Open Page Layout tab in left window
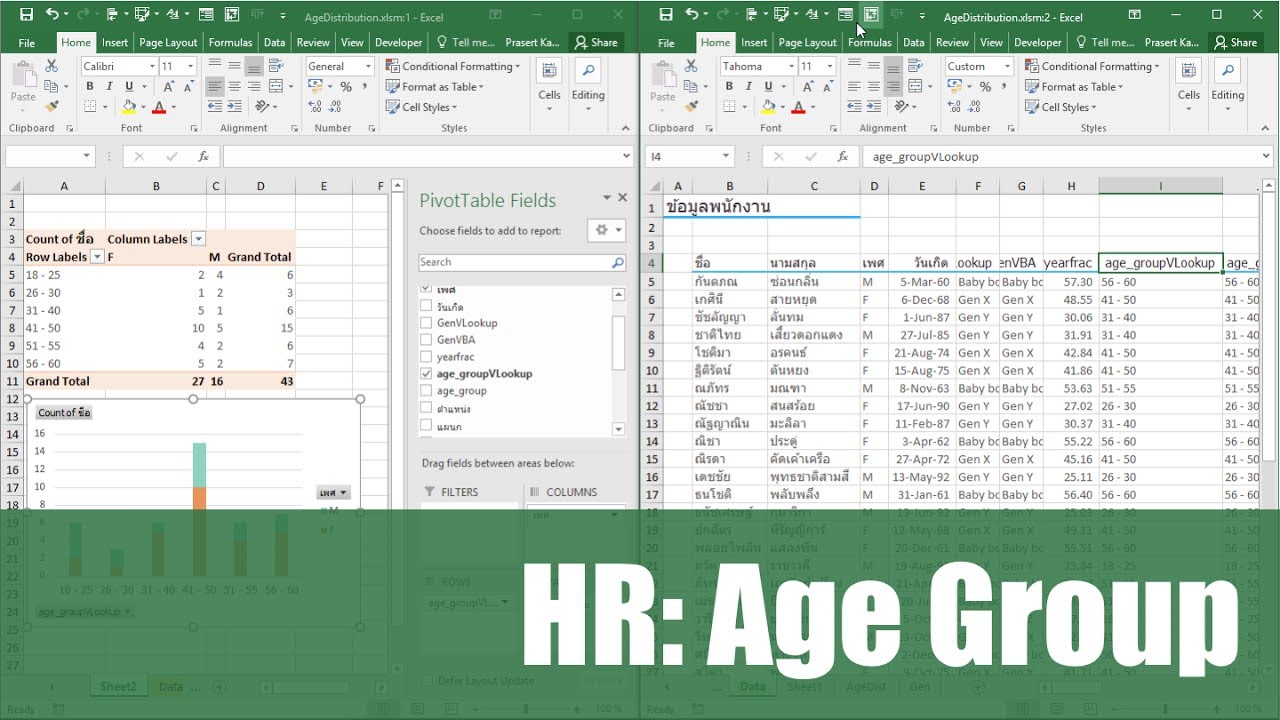This screenshot has height=720, width=1280. [x=168, y=42]
